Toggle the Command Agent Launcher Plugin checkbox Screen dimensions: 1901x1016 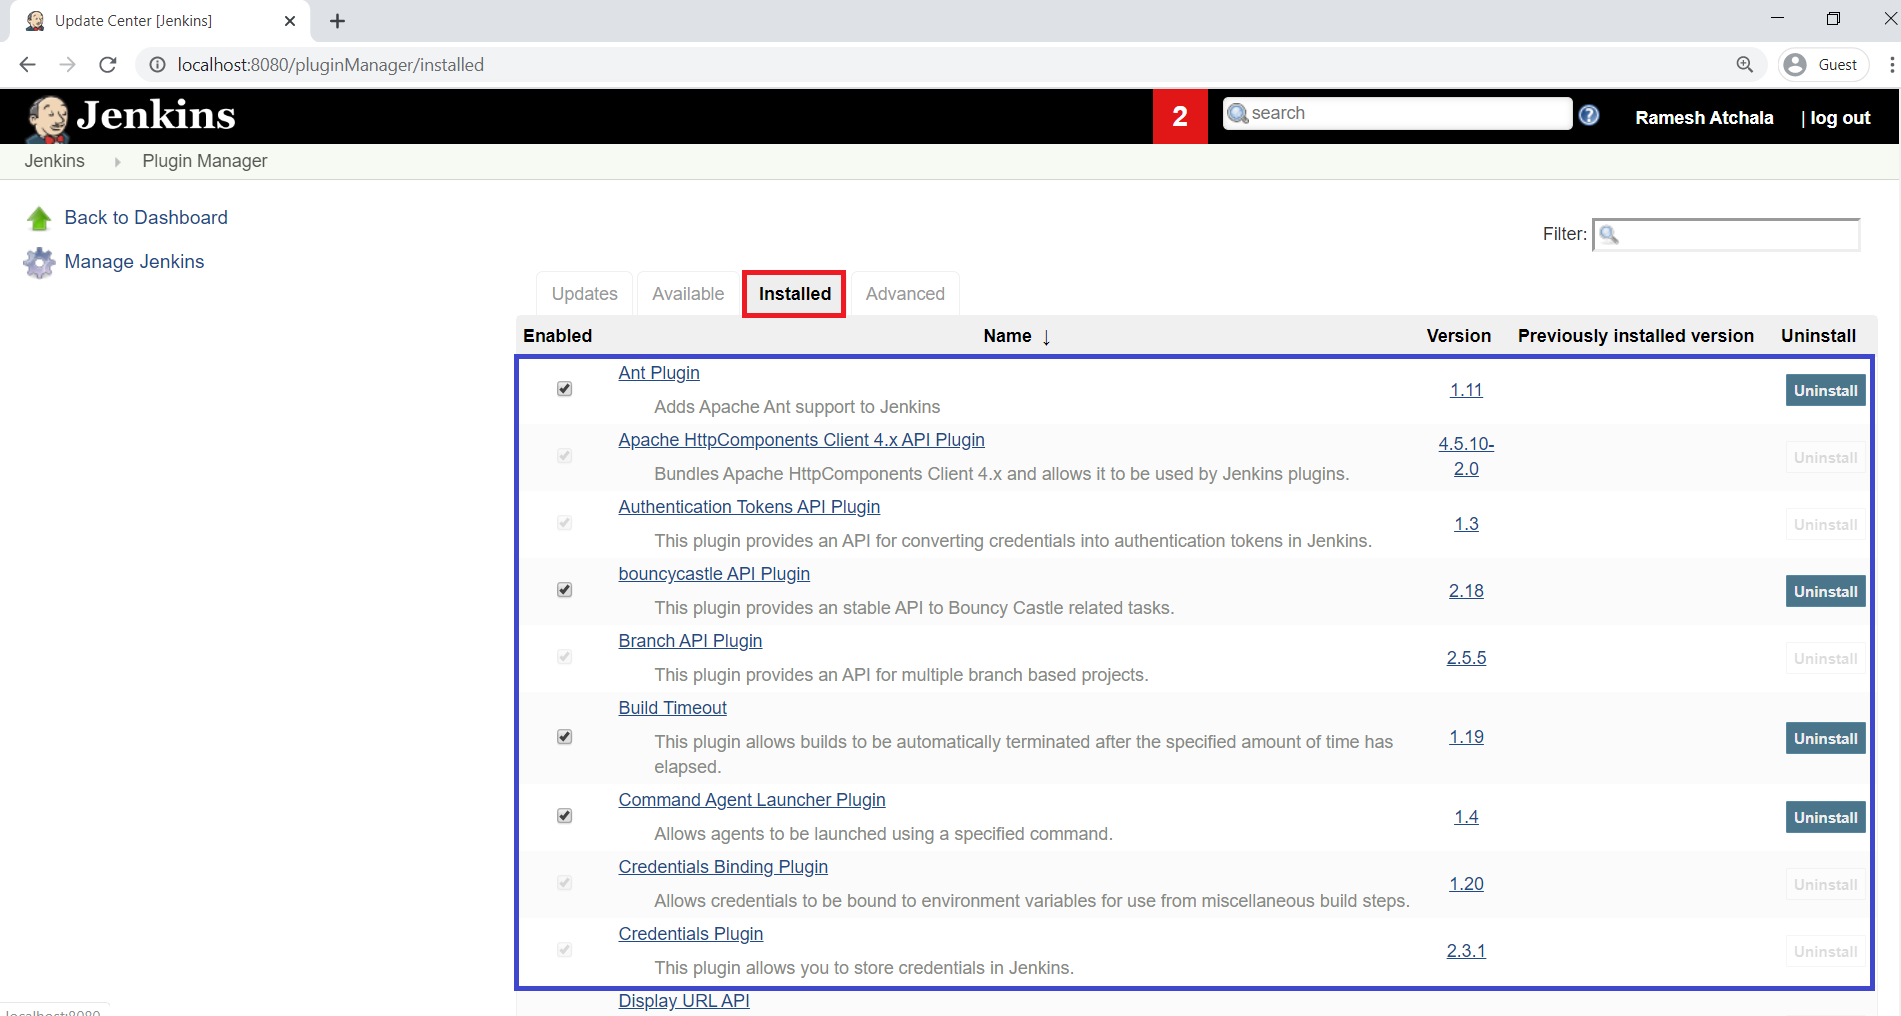pyautogui.click(x=565, y=816)
